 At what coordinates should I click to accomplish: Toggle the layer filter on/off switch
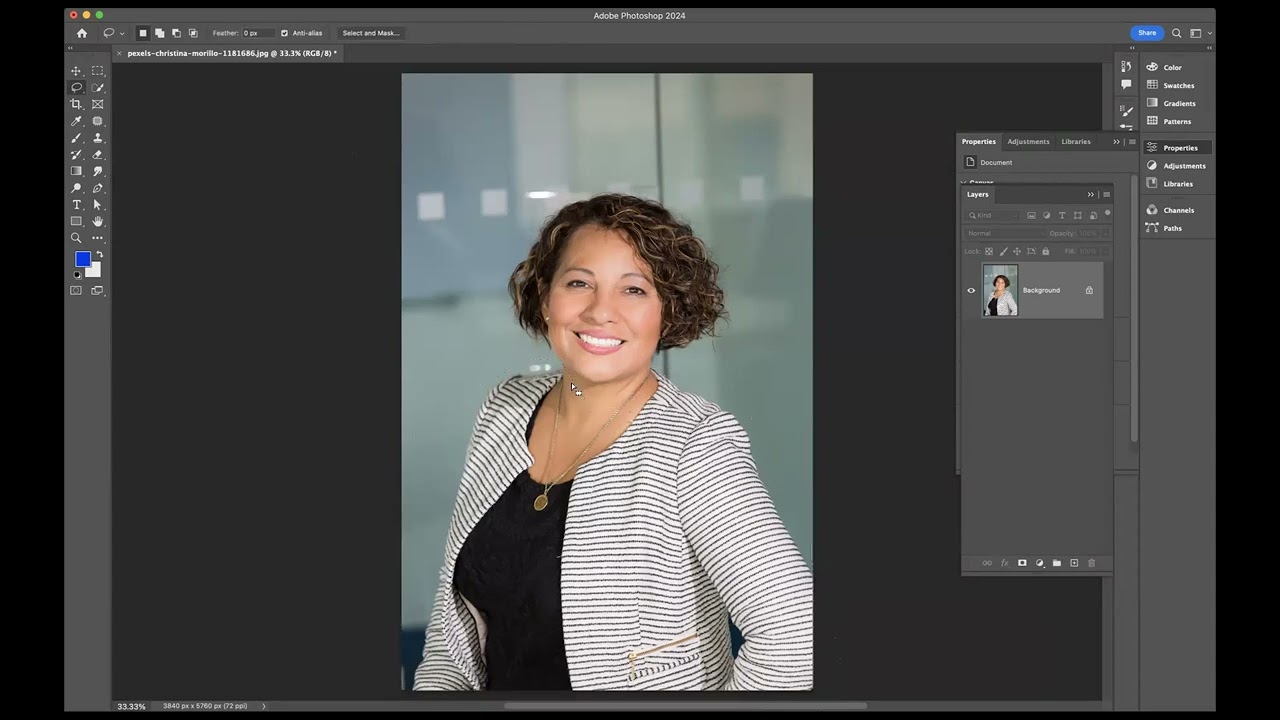1107,213
